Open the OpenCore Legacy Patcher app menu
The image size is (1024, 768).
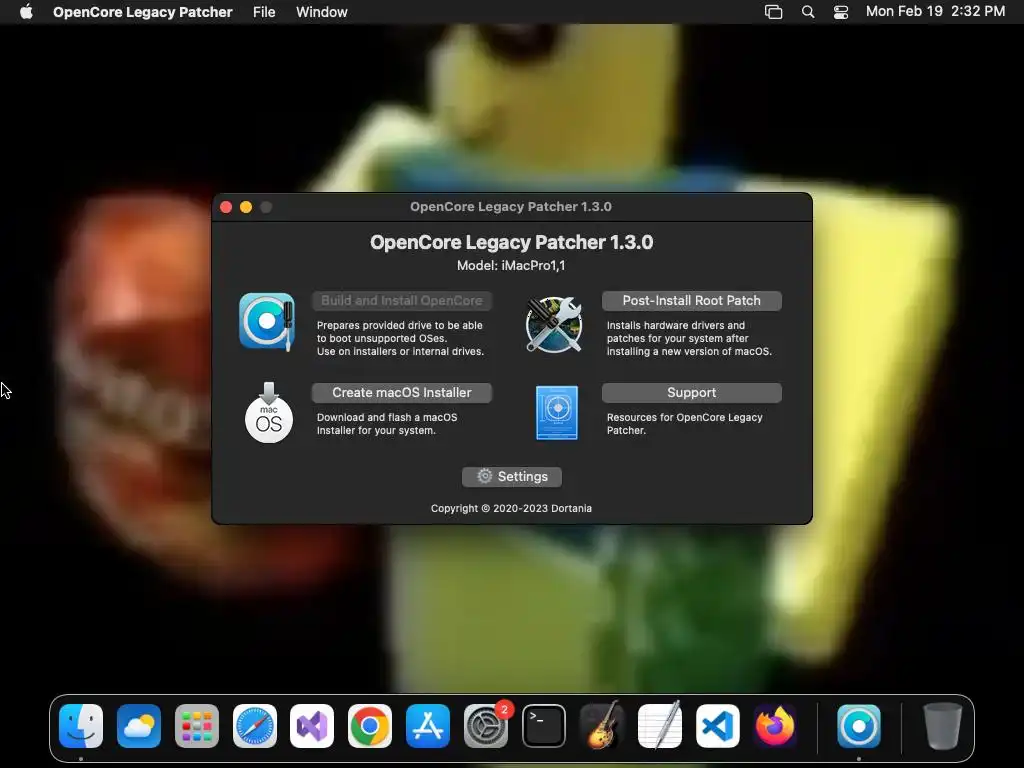click(142, 12)
